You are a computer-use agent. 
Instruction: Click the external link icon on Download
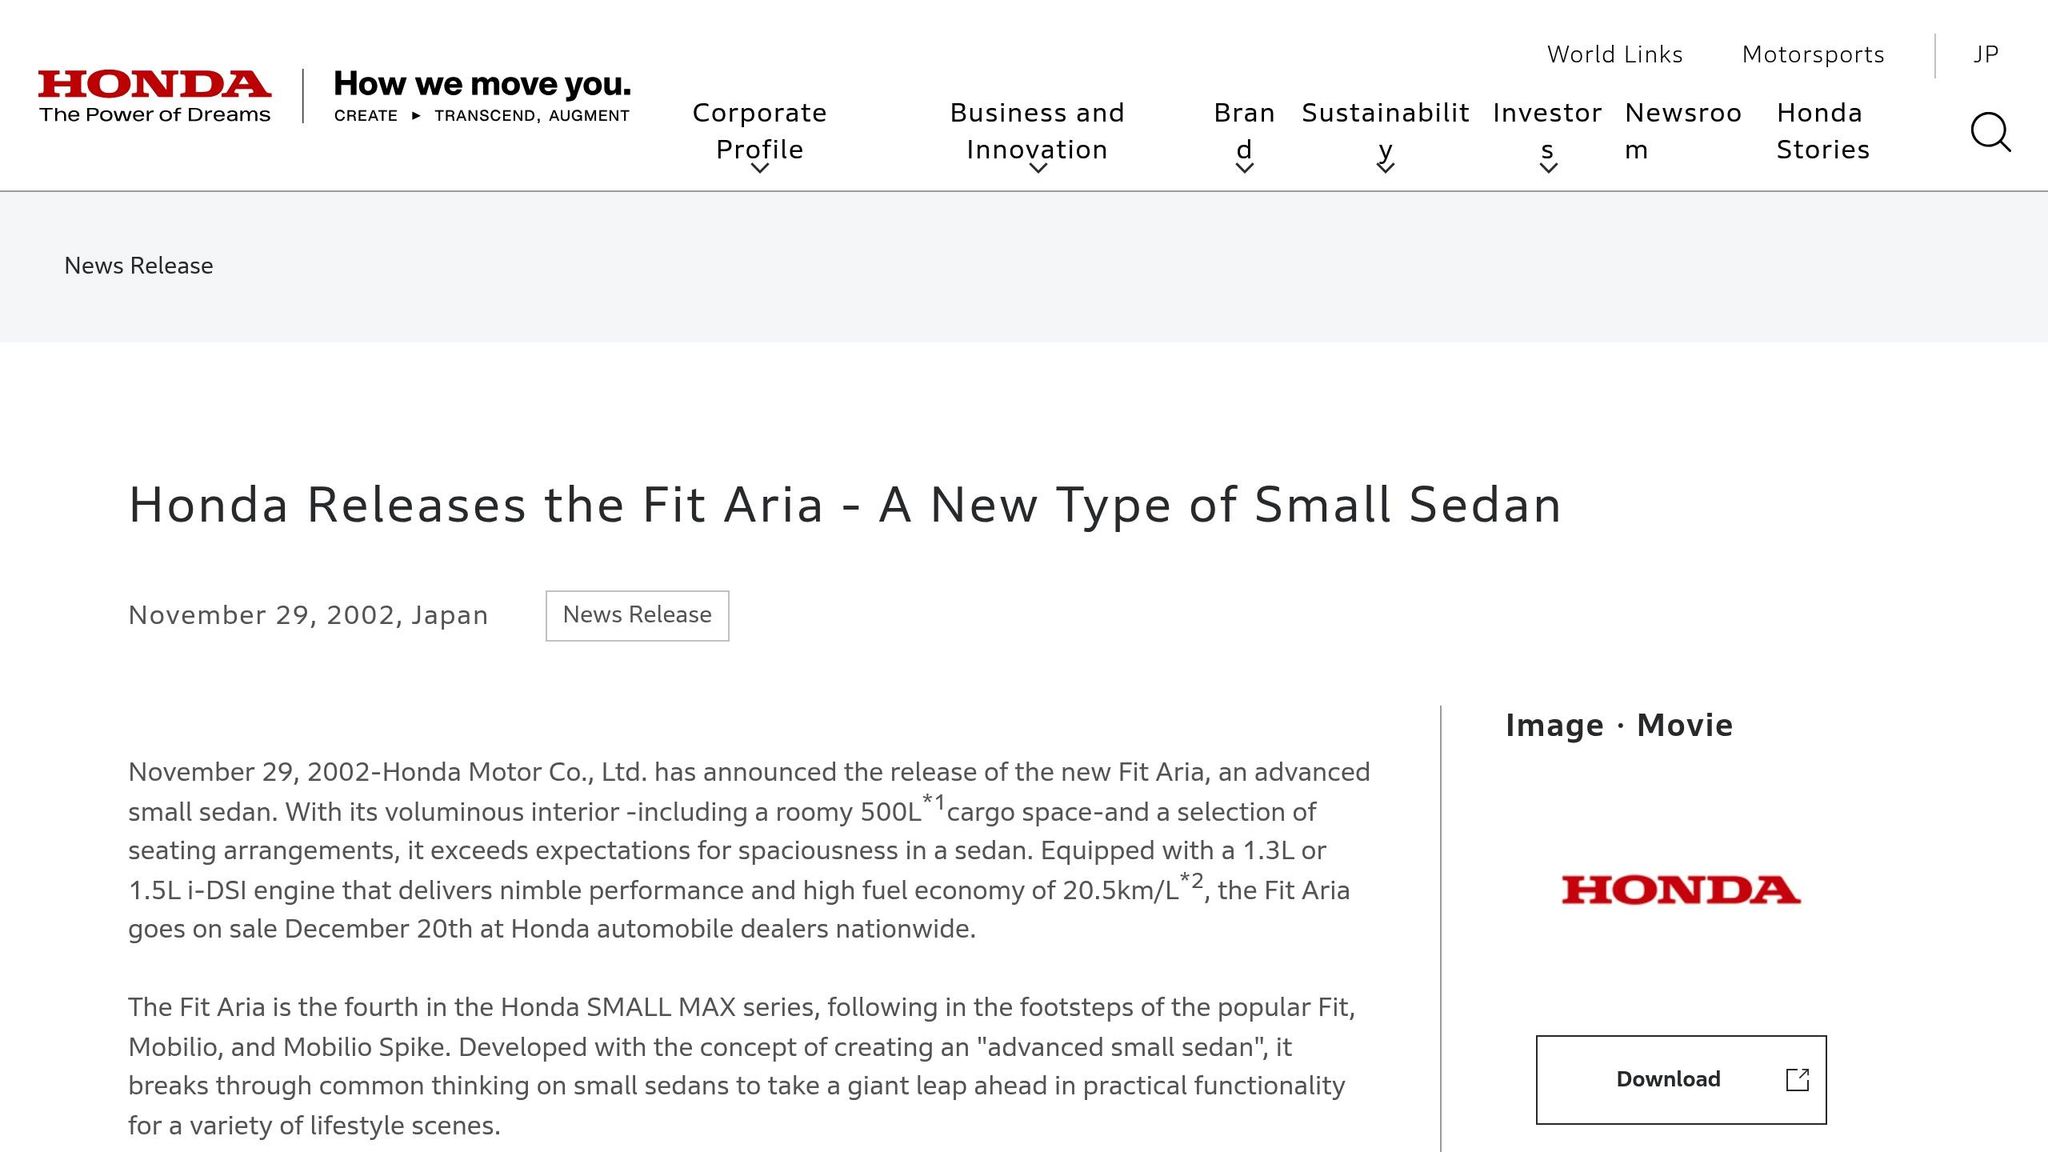(x=1798, y=1080)
